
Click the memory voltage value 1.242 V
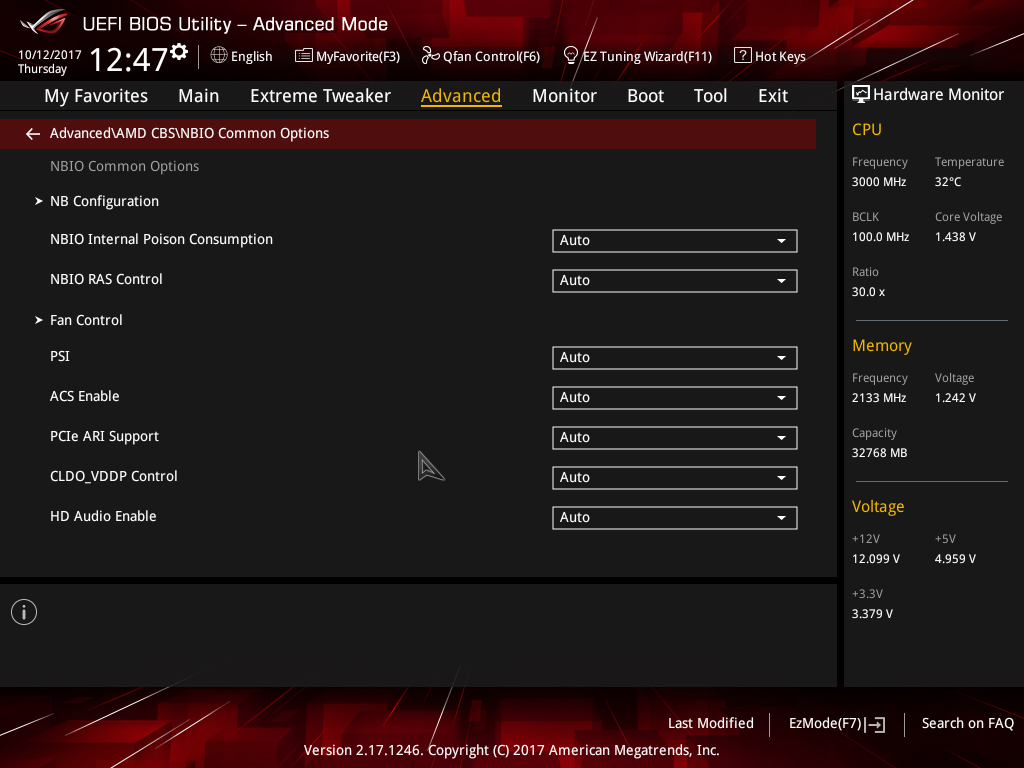click(x=955, y=398)
